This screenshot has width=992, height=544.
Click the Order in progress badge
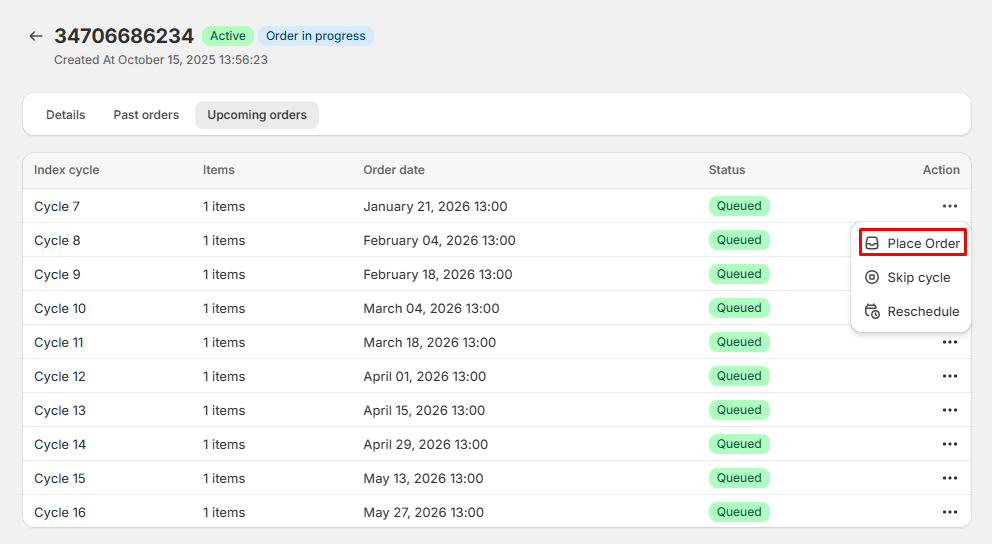(315, 36)
